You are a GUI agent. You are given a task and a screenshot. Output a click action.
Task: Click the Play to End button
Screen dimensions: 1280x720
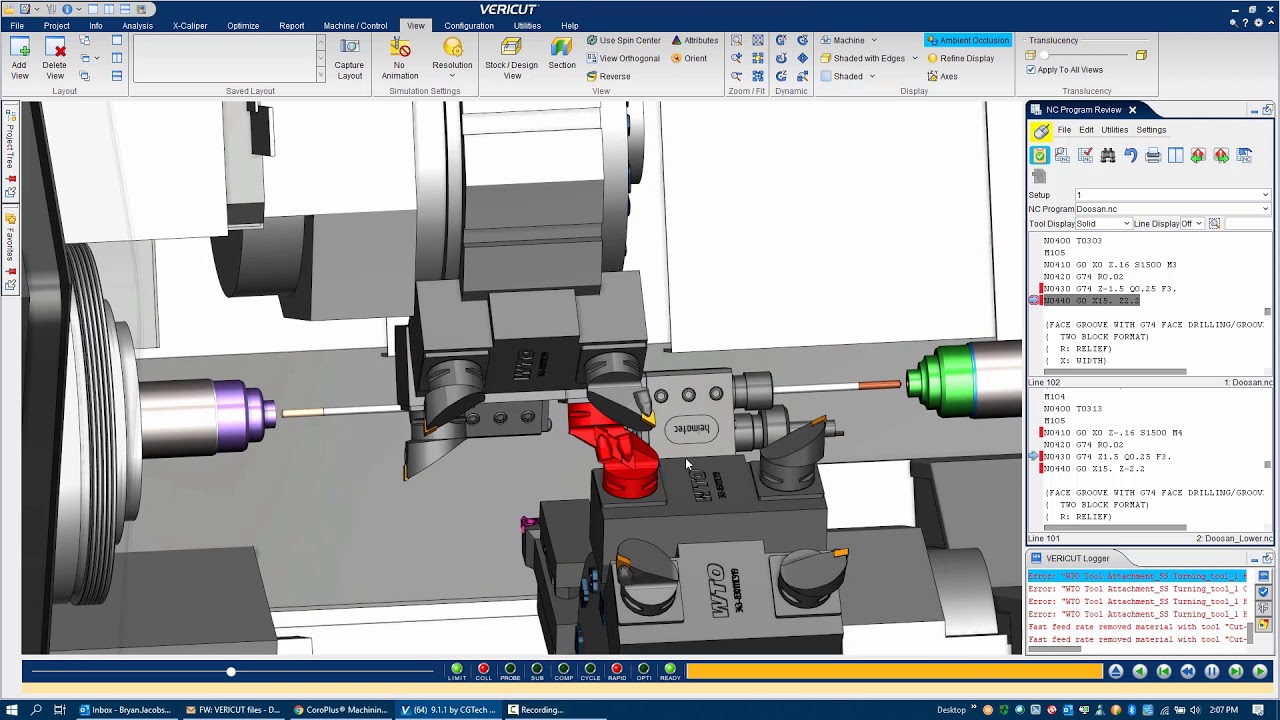pos(1260,672)
